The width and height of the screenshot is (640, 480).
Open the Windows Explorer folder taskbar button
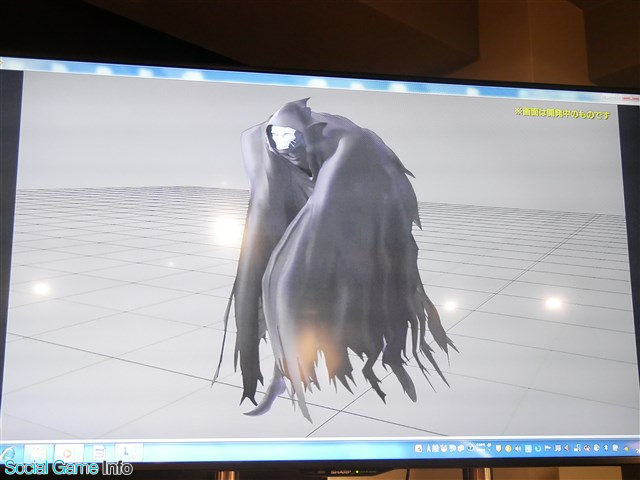click(x=39, y=453)
